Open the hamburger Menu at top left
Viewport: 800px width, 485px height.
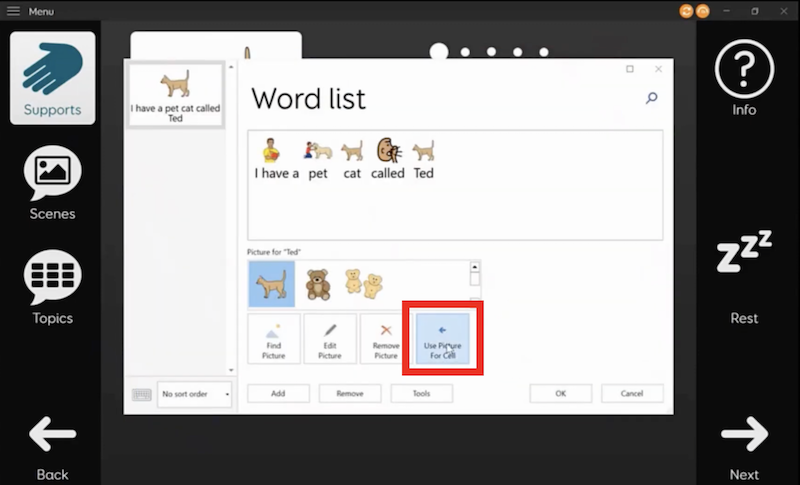[x=13, y=11]
